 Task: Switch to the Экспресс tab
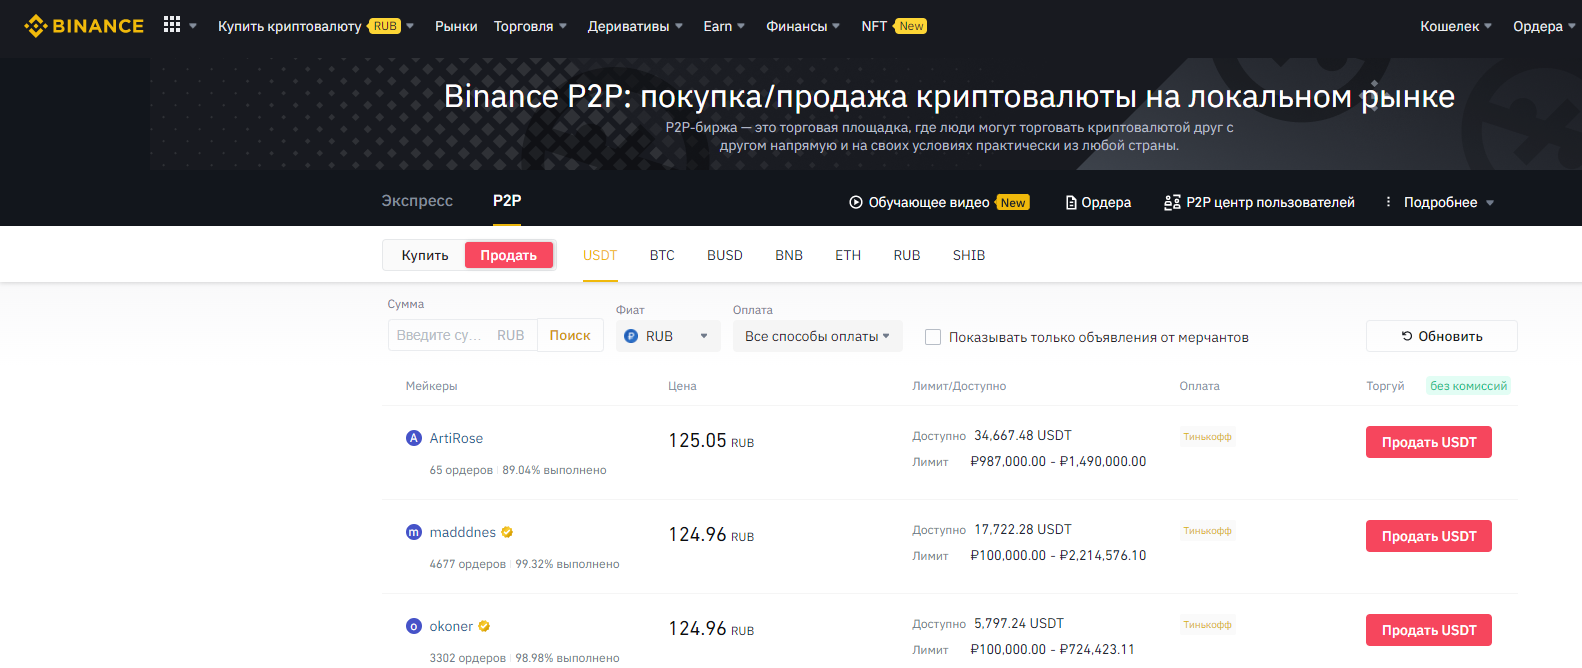point(417,200)
